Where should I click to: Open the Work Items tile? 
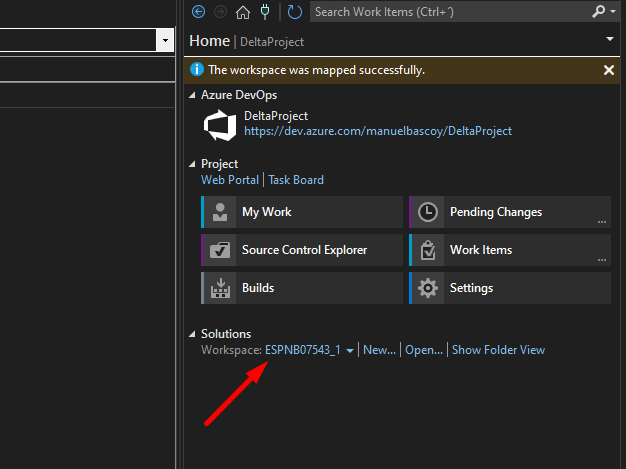510,250
